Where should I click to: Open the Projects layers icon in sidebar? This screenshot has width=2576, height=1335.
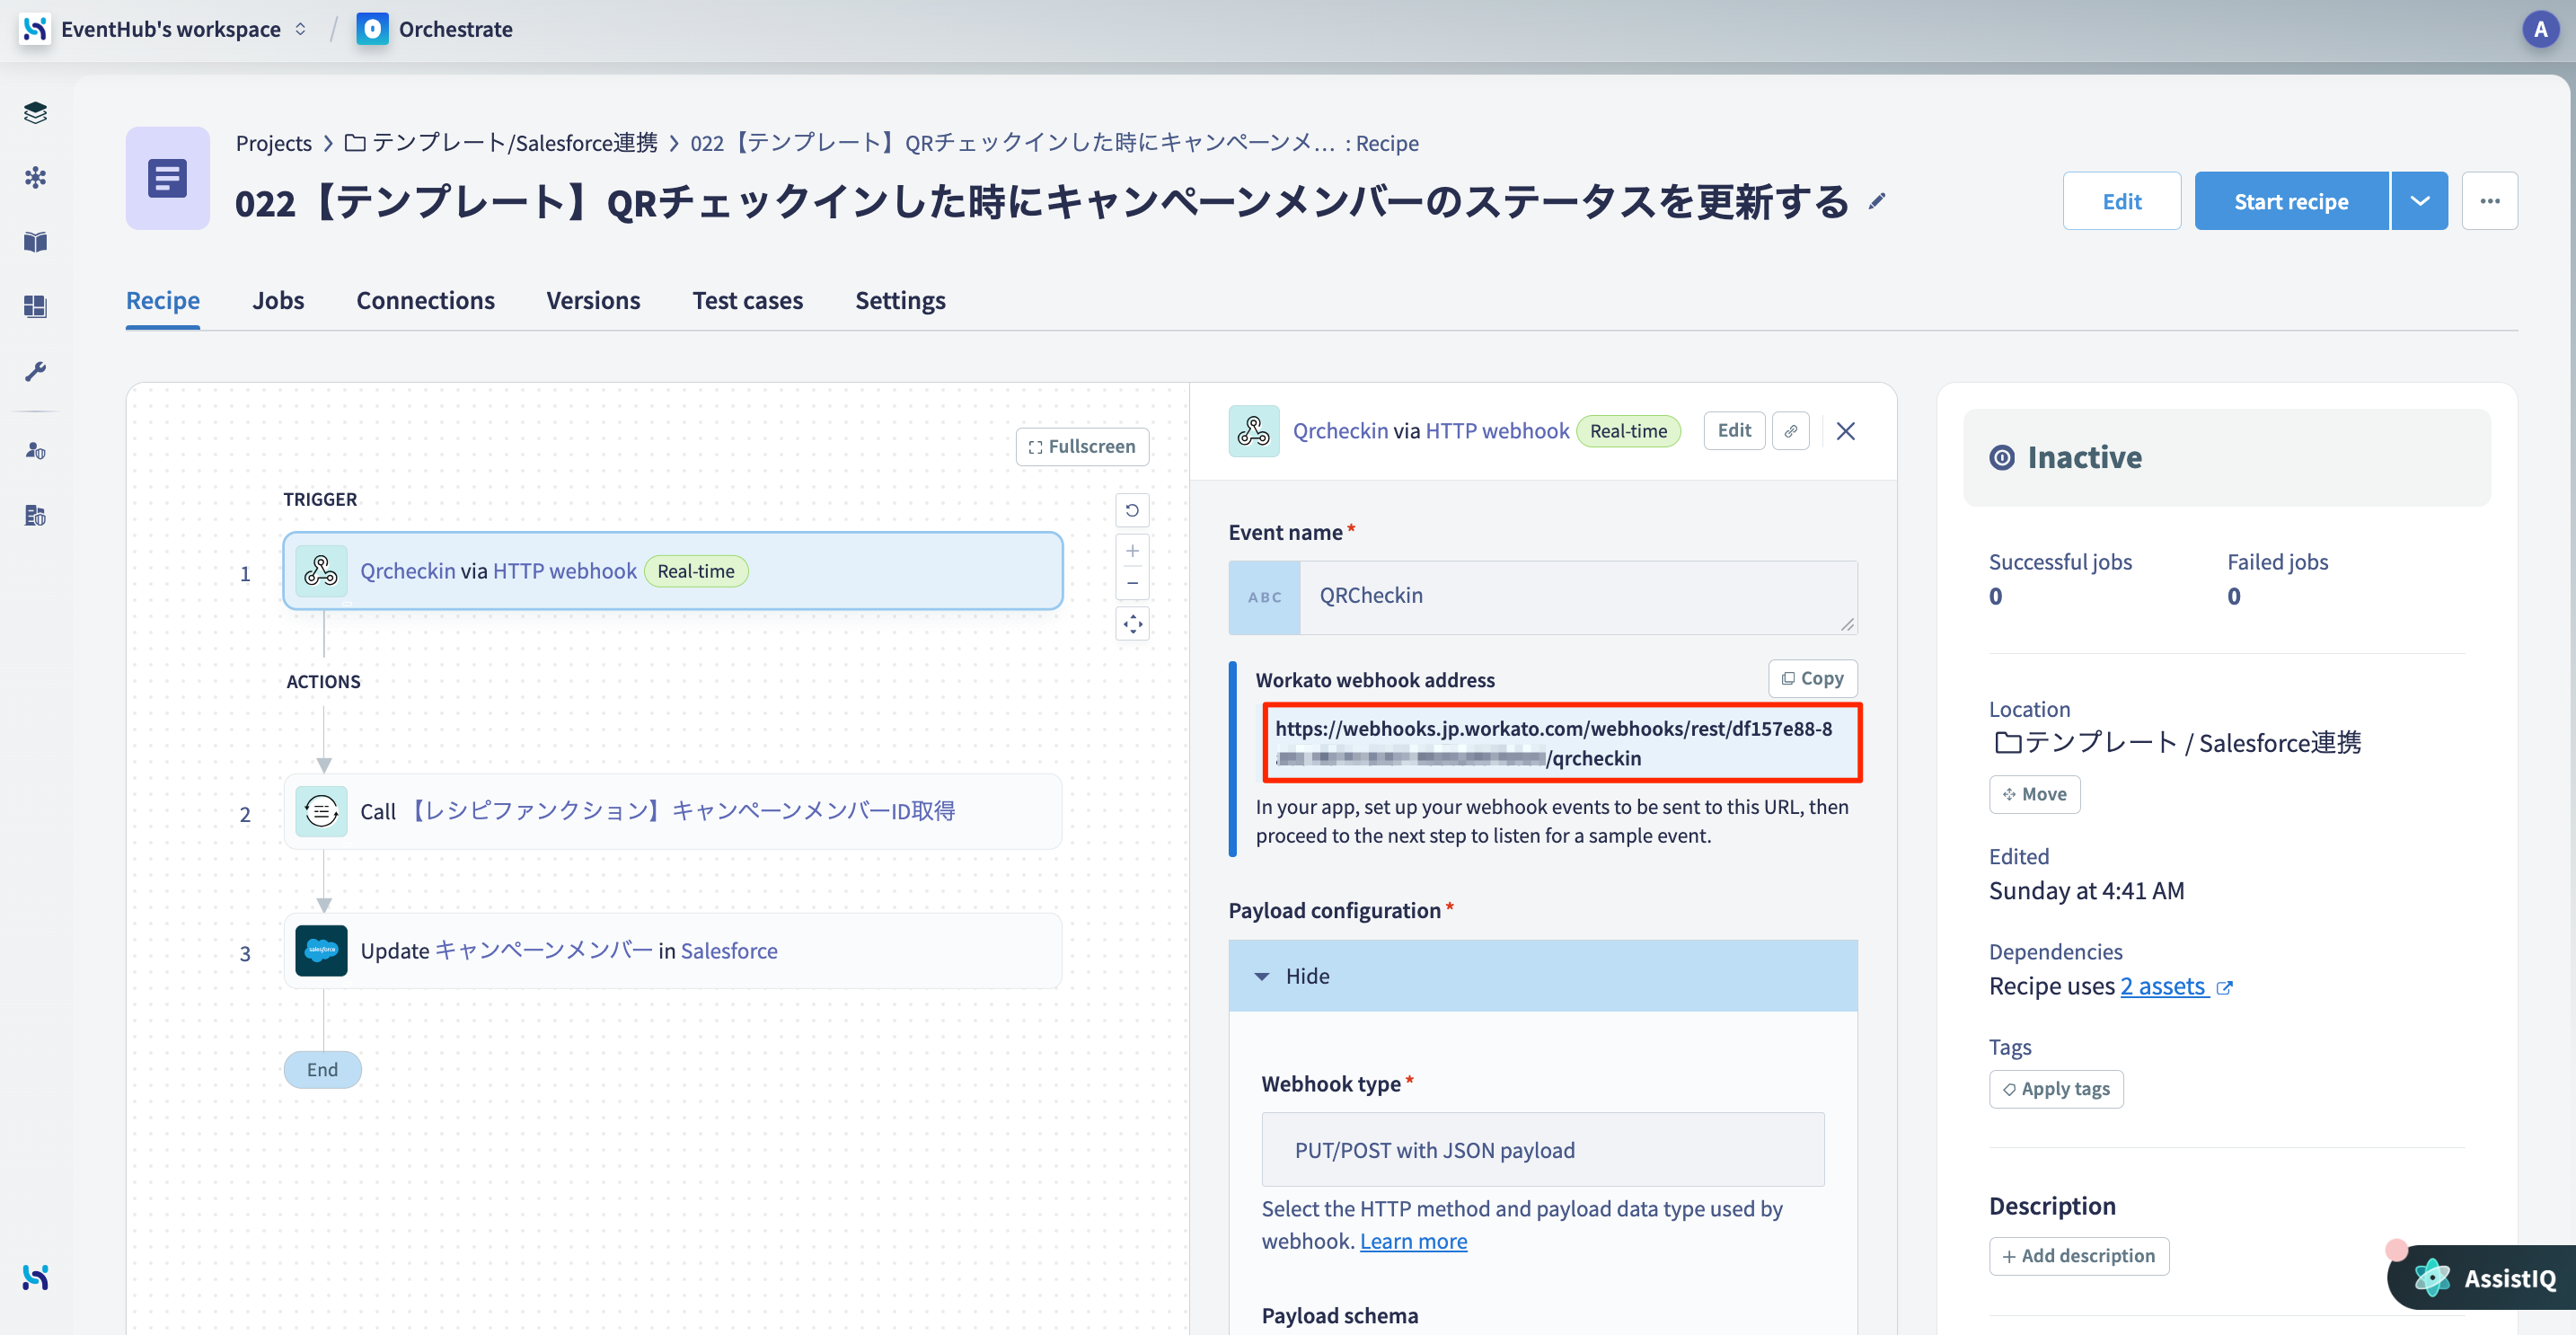point(35,112)
